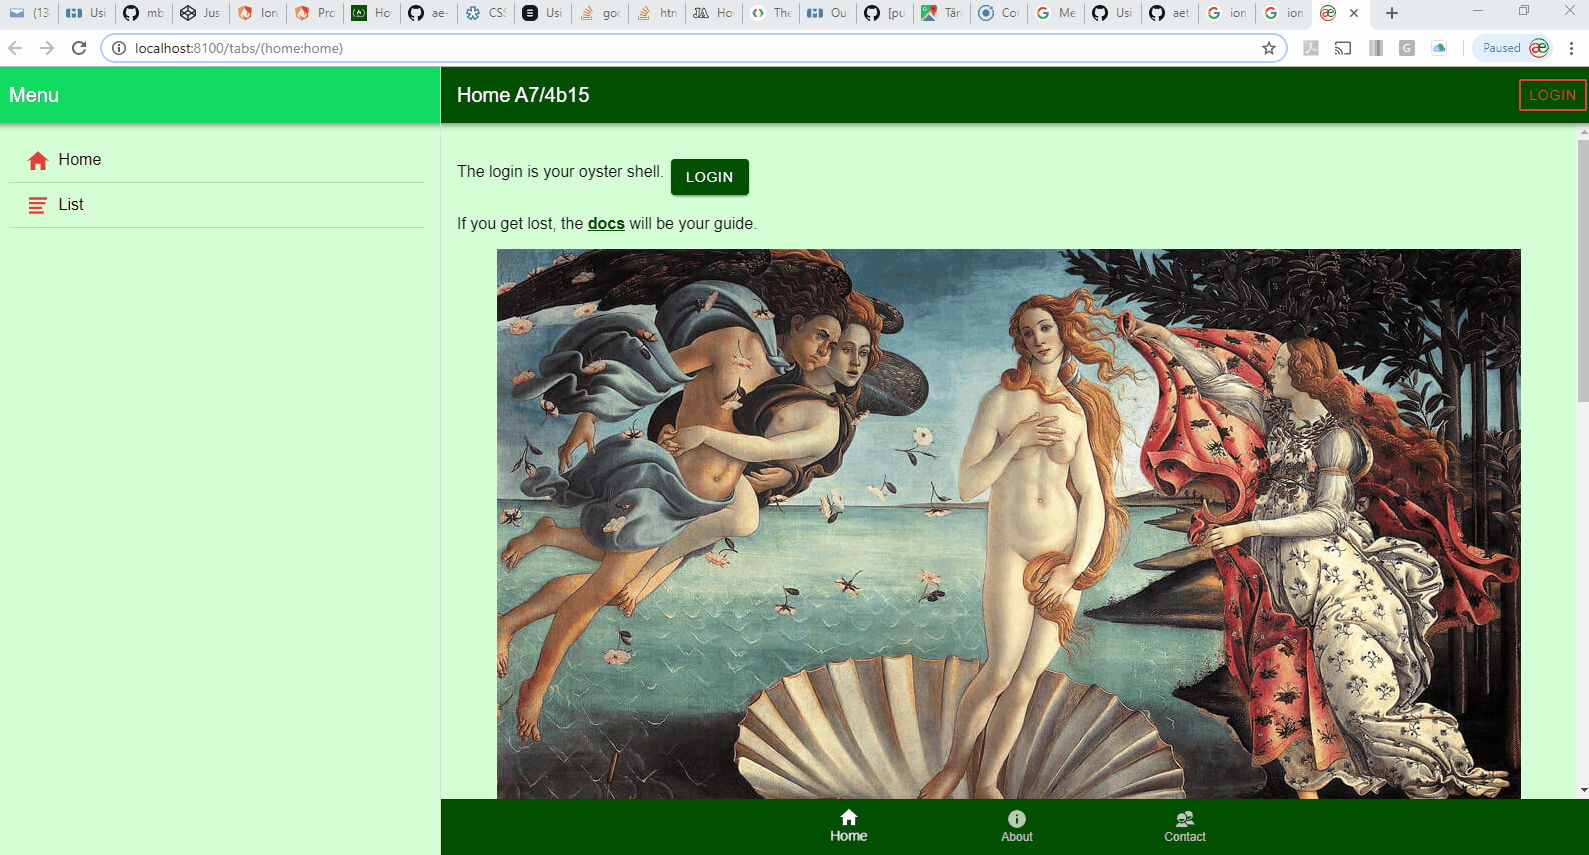Click the Birth of Venus painting image
This screenshot has height=855, width=1589.
1008,524
